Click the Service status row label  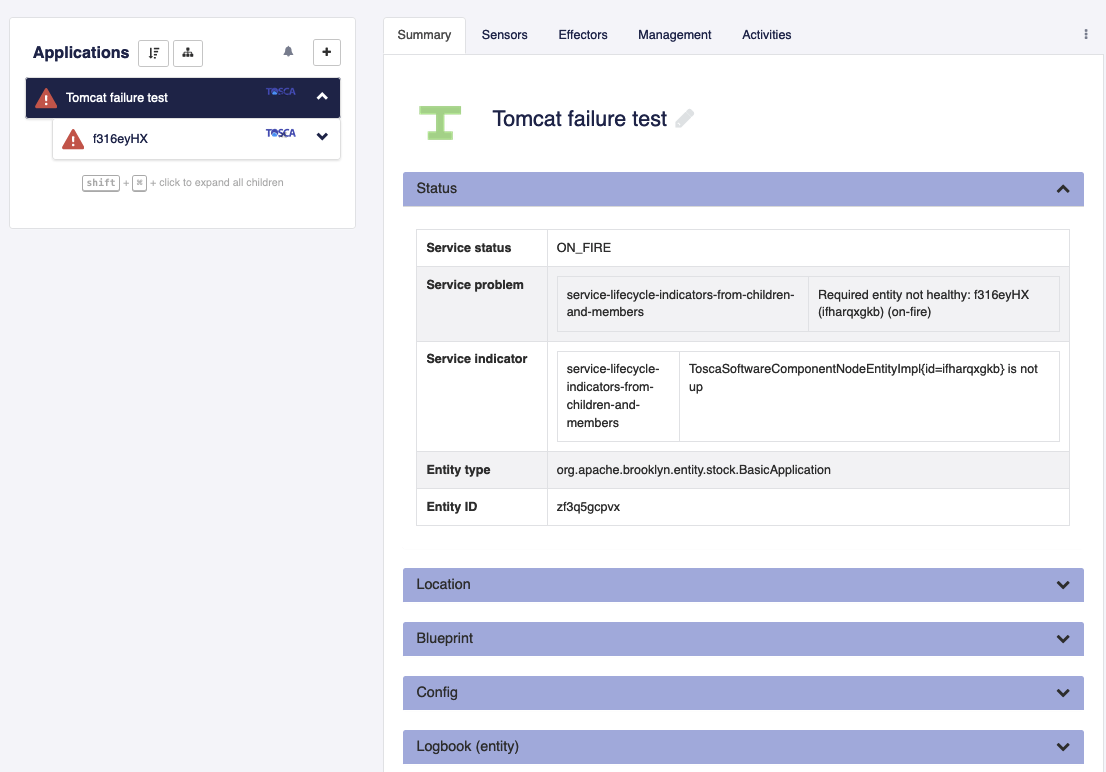click(x=468, y=248)
